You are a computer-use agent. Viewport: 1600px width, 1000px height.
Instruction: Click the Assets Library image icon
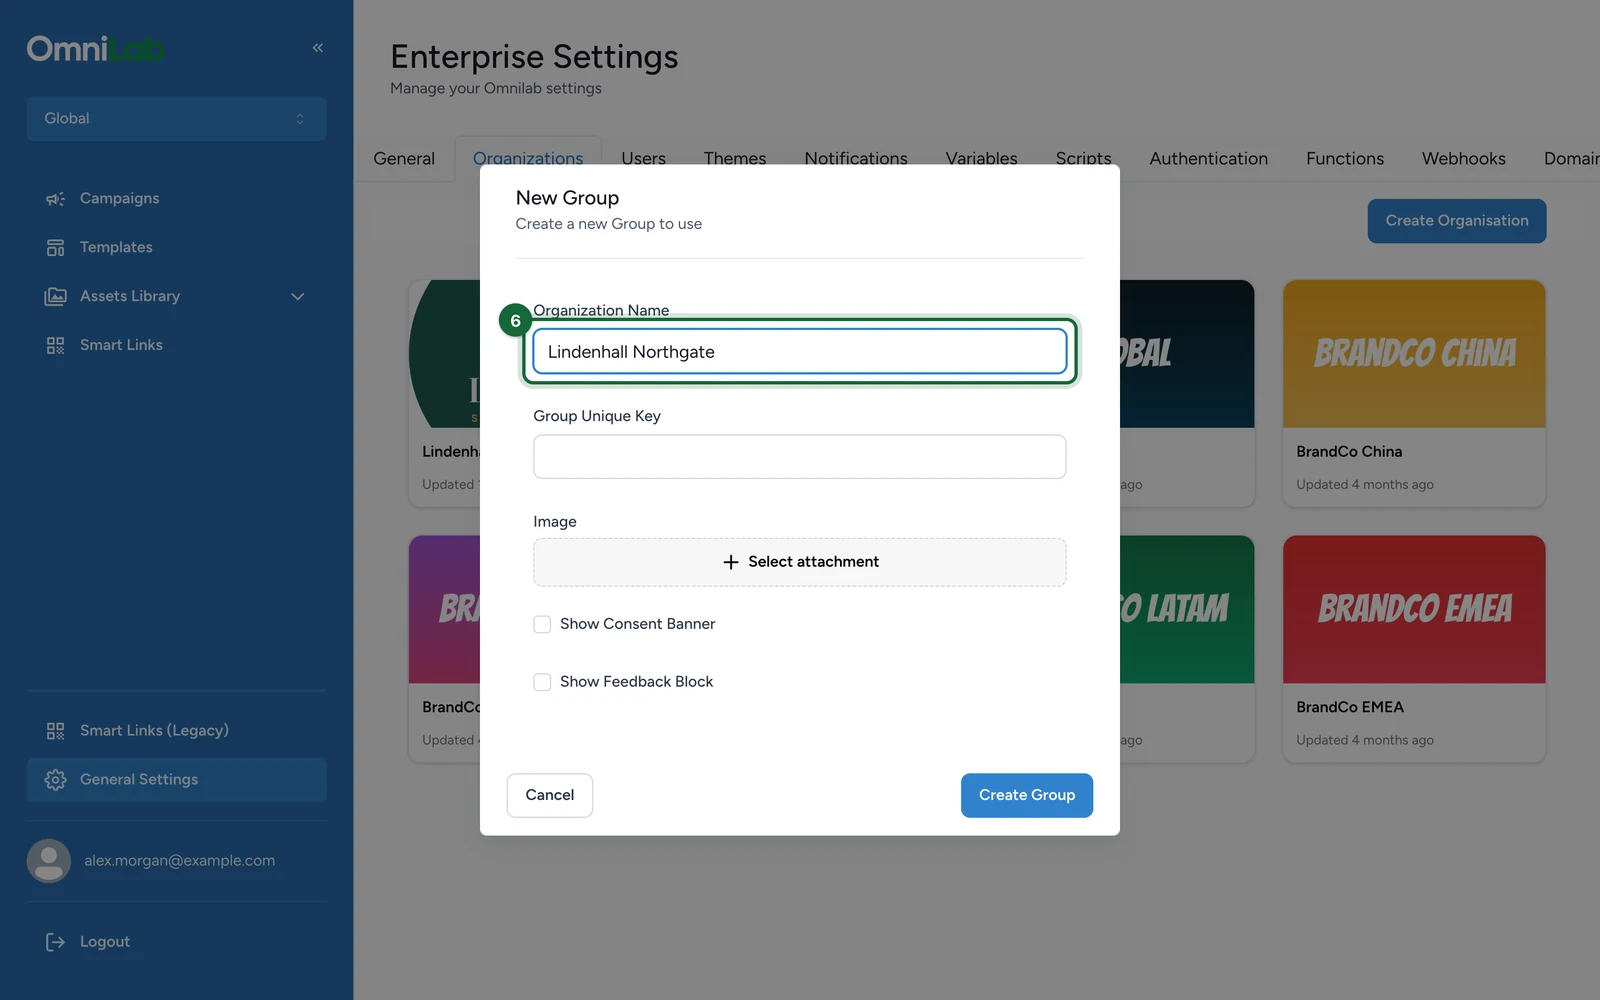pyautogui.click(x=55, y=297)
